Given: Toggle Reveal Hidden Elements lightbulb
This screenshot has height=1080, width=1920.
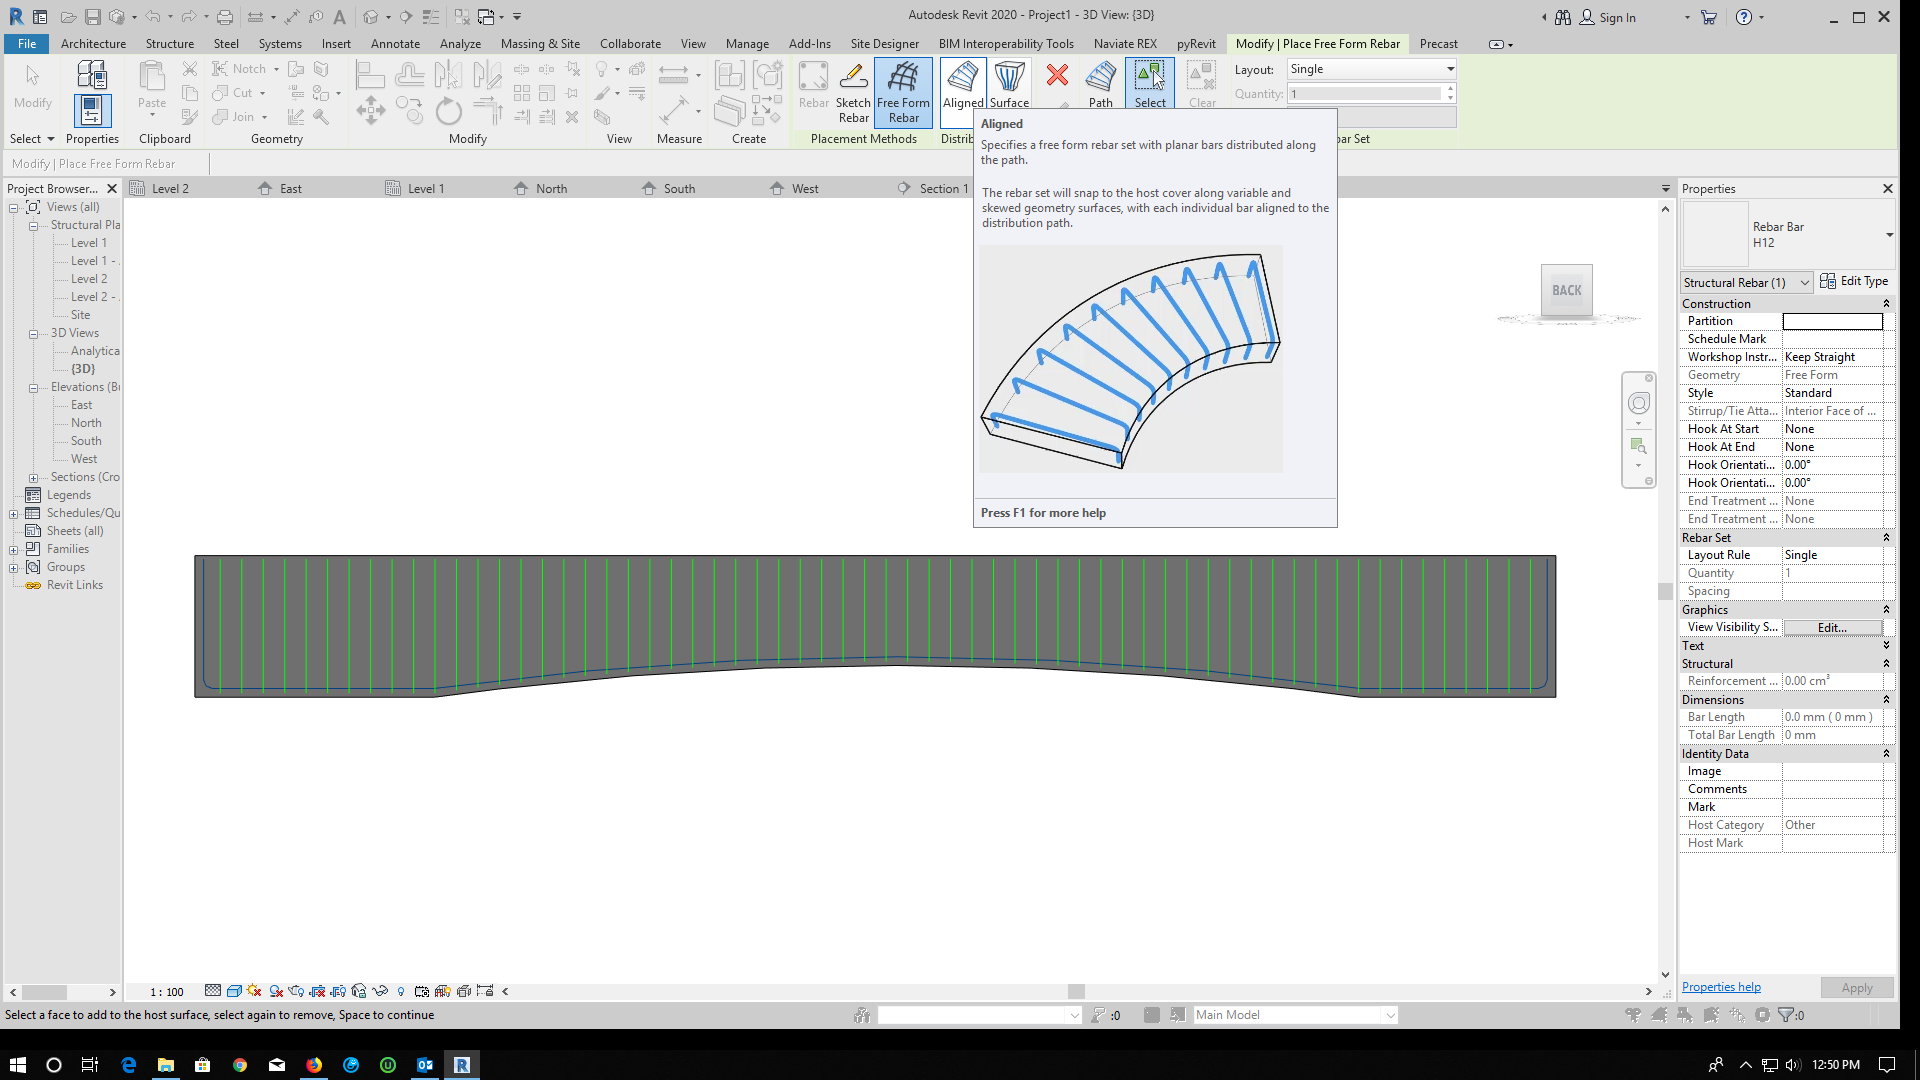Looking at the screenshot, I should [401, 991].
